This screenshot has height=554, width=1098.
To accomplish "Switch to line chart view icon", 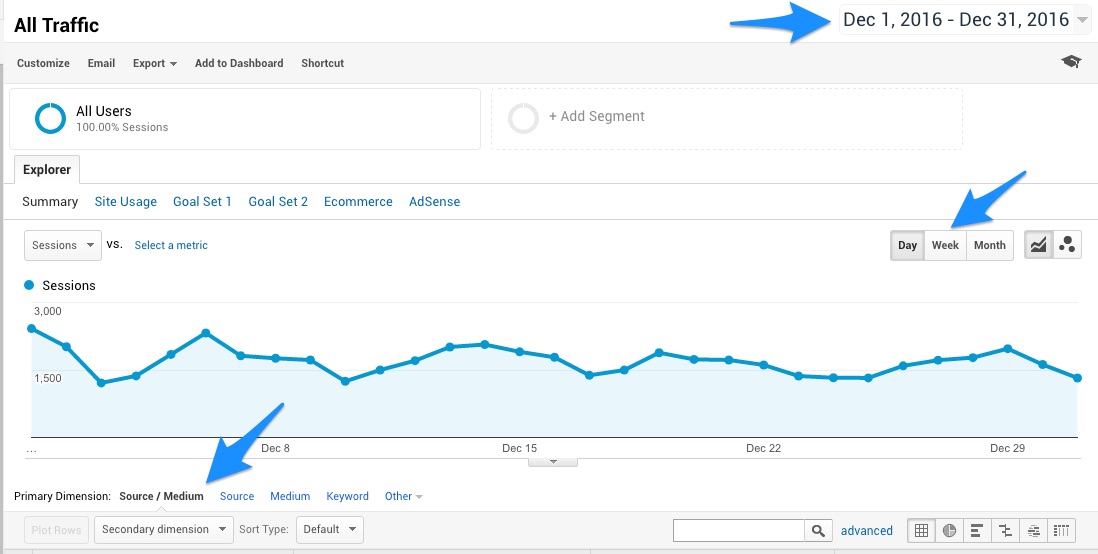I will coord(1038,245).
